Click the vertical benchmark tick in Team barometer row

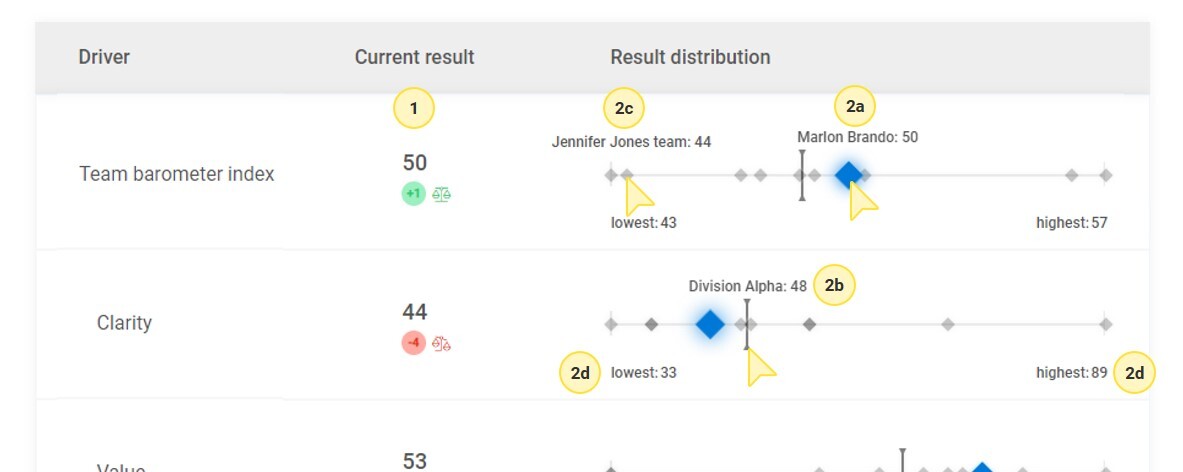(x=802, y=175)
